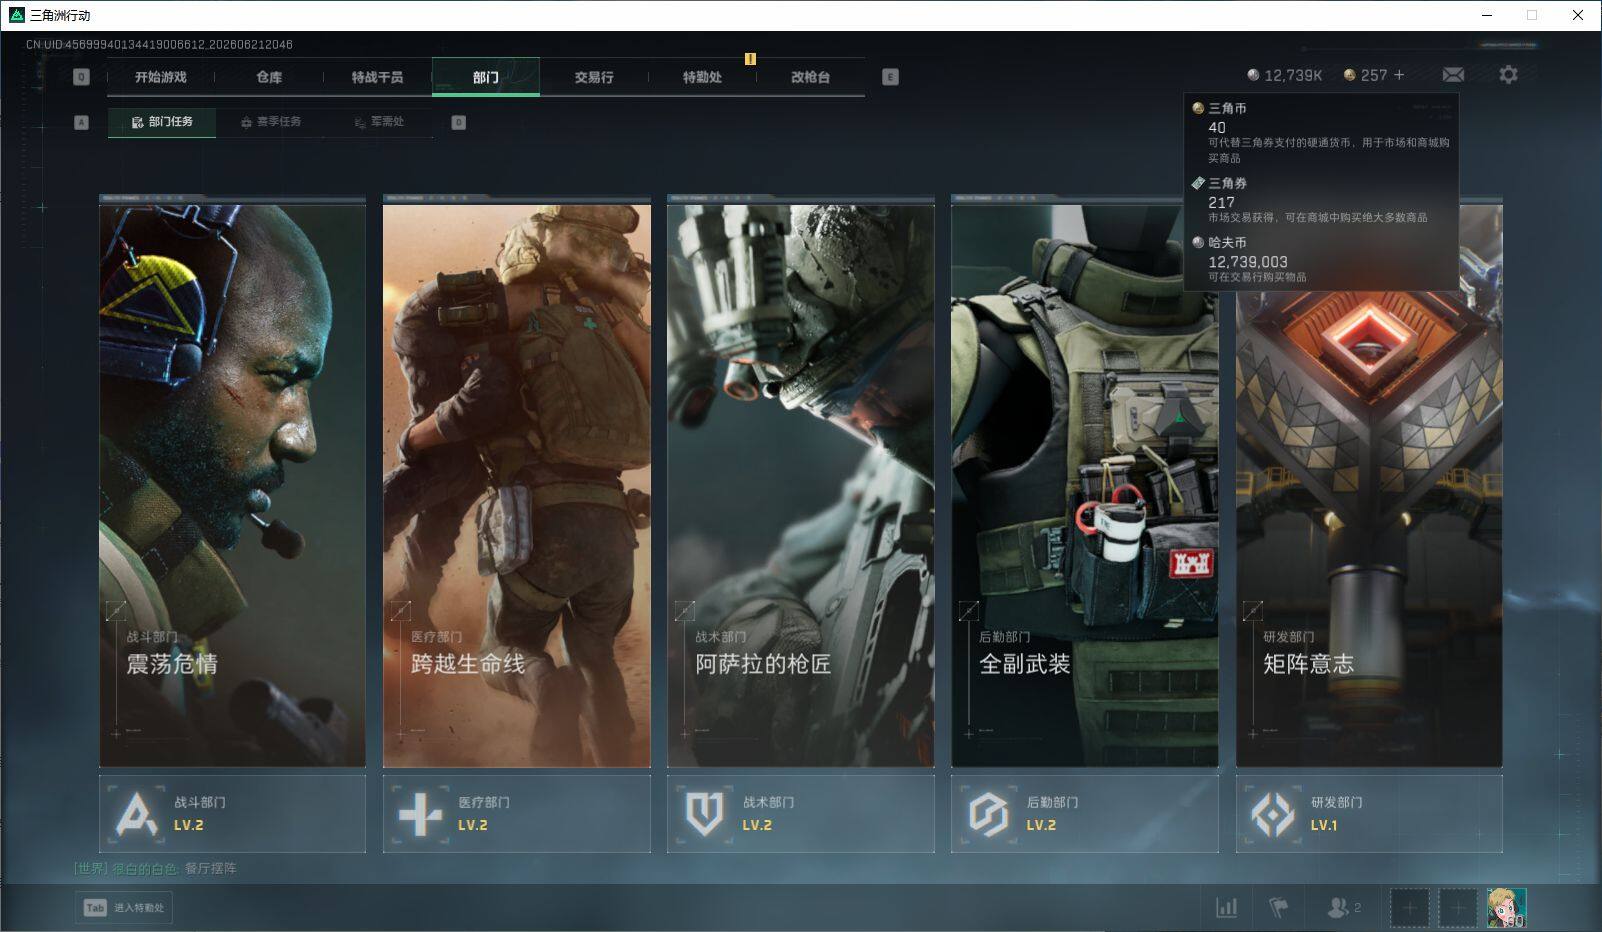Click the 研发部门 LV.1 panel
Screen dimensions: 1602x932
tap(1369, 814)
